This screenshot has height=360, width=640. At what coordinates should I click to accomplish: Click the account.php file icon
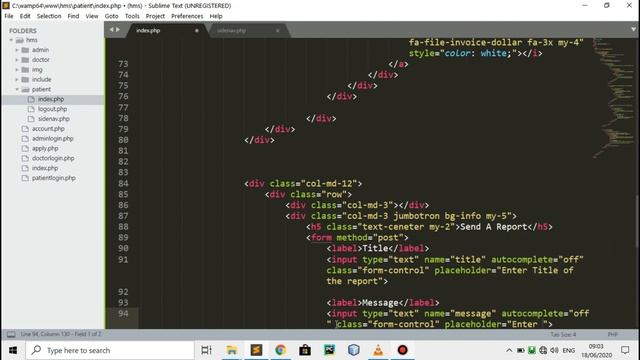pyautogui.click(x=25, y=129)
